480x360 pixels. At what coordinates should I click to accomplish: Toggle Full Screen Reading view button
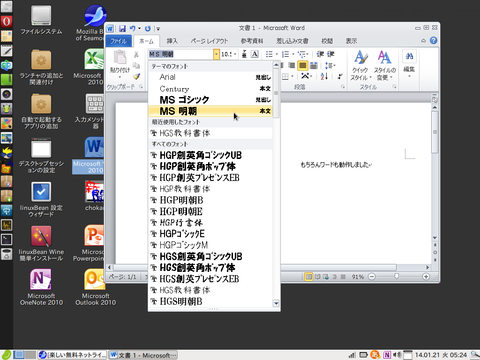click(318, 277)
